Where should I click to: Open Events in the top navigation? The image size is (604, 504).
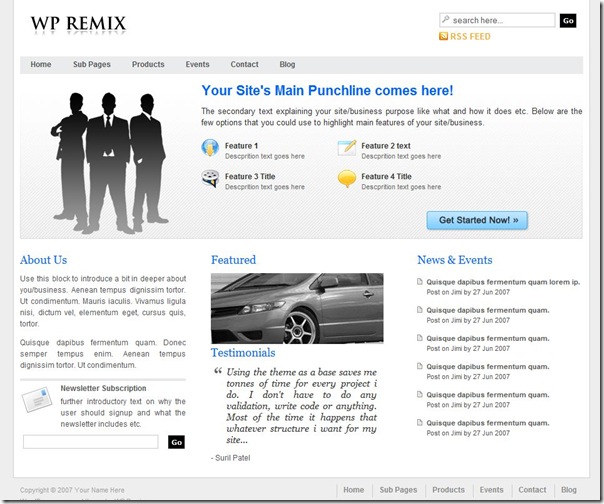[198, 64]
